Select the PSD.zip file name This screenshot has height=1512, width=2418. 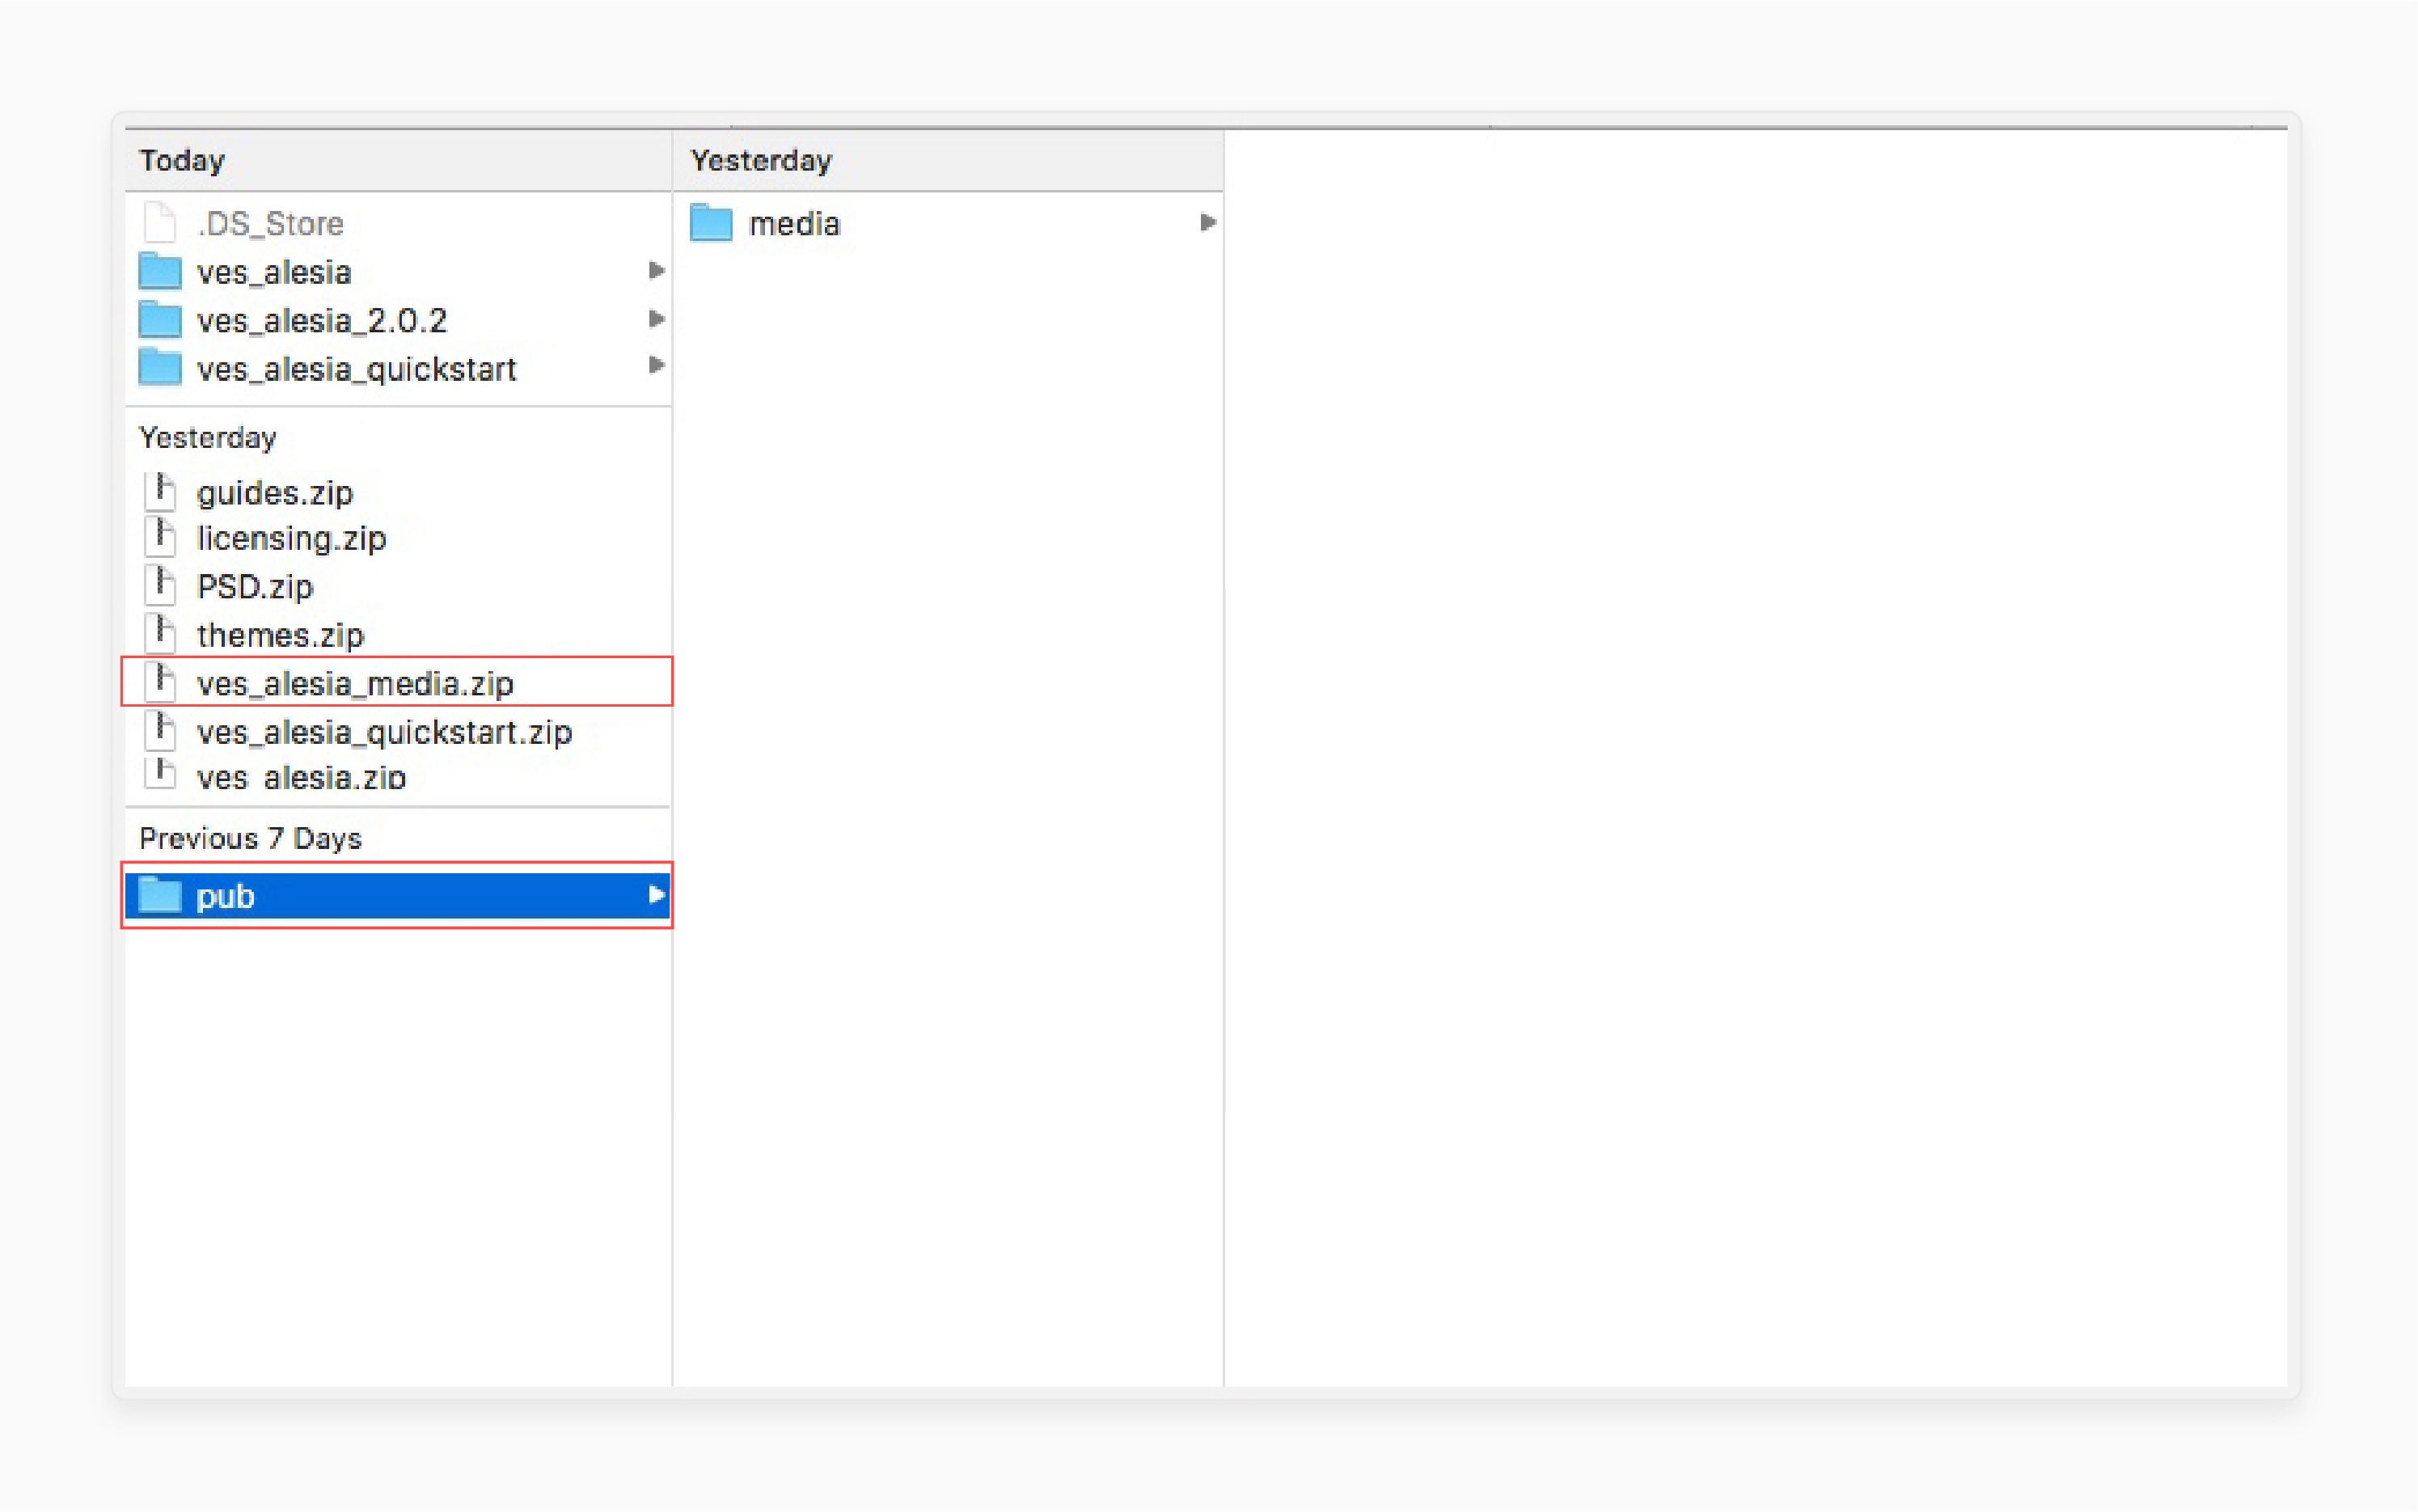[x=255, y=586]
